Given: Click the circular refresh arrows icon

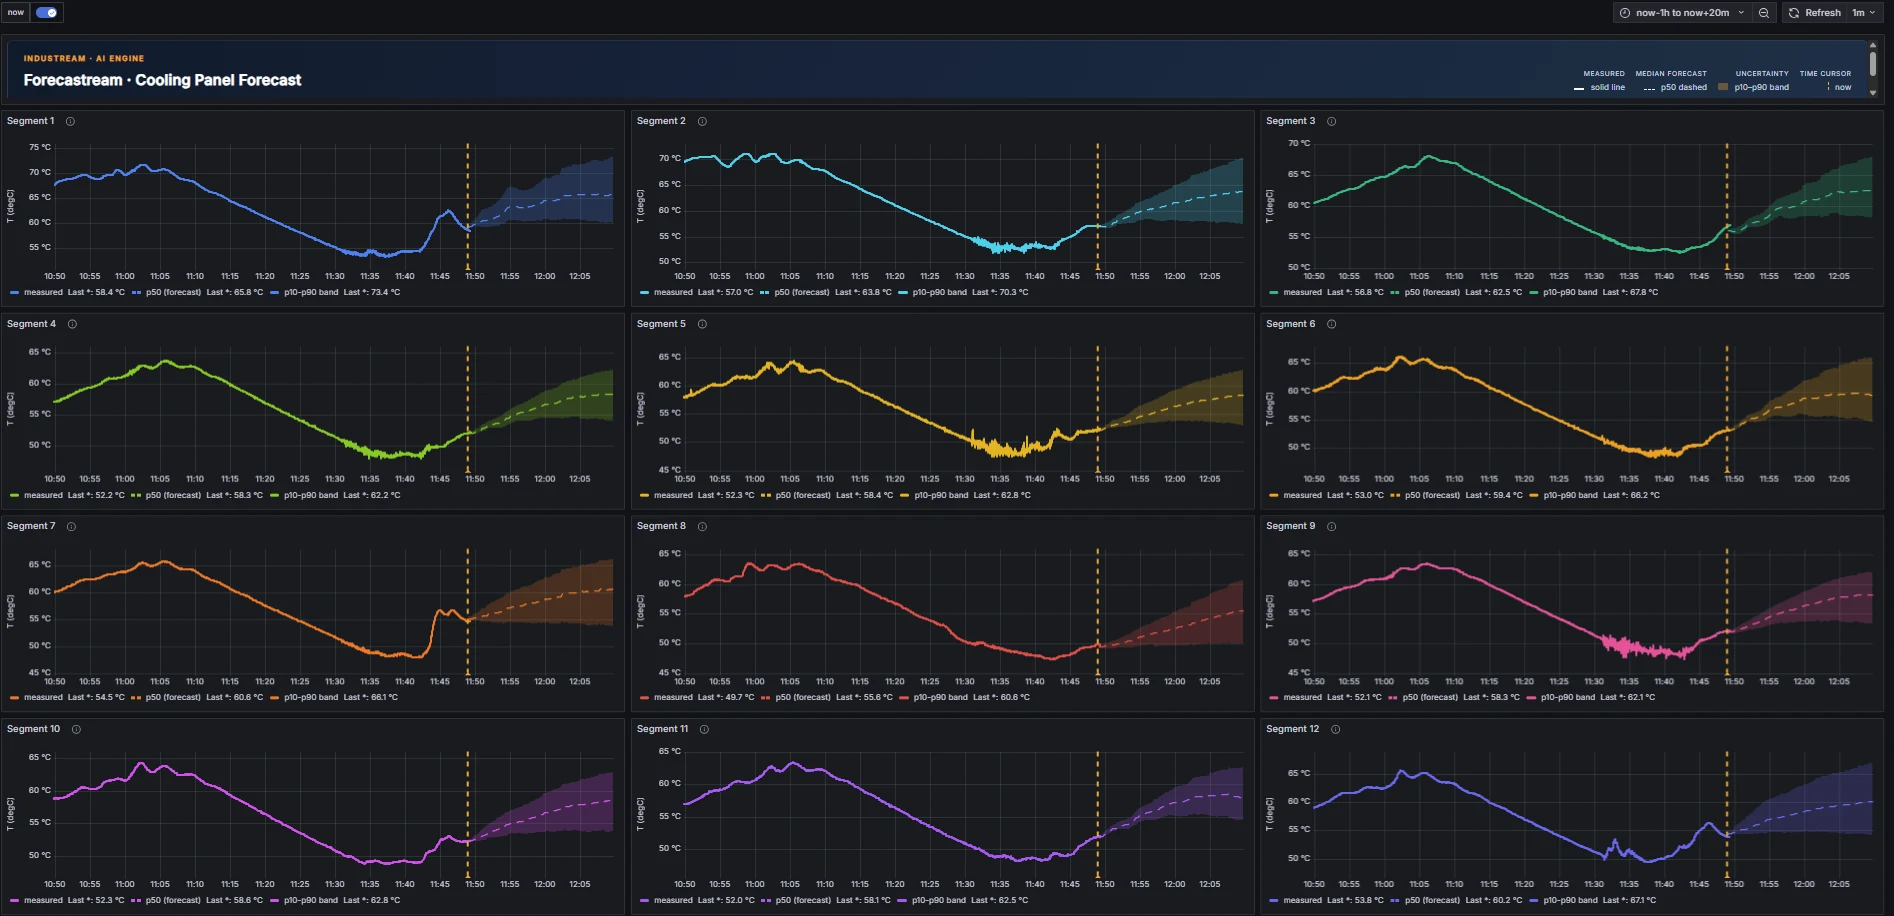Looking at the screenshot, I should click(1795, 12).
